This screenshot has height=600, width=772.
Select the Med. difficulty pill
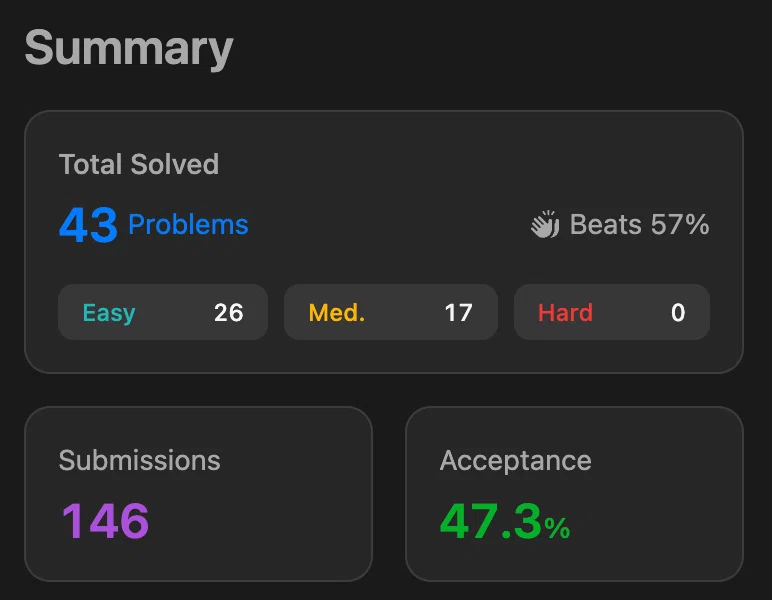coord(390,312)
